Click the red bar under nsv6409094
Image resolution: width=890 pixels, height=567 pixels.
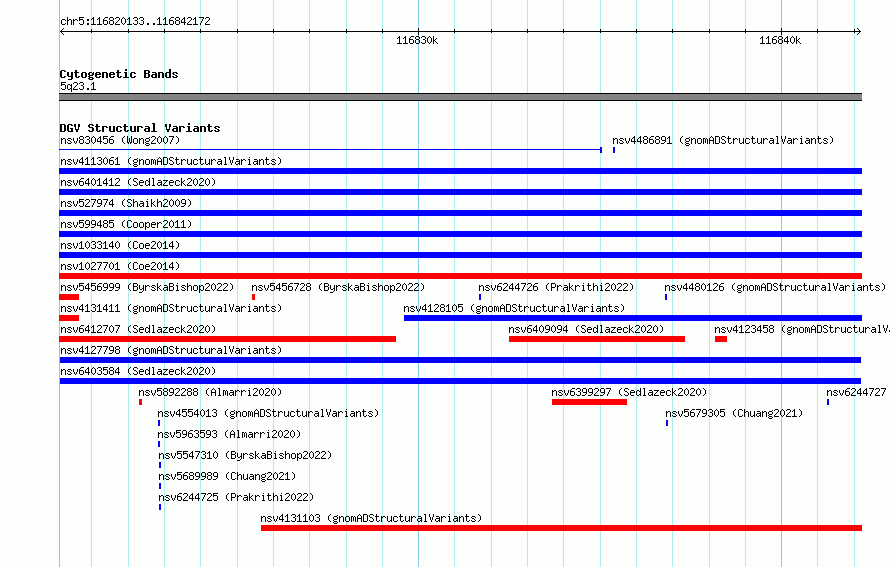(x=597, y=339)
